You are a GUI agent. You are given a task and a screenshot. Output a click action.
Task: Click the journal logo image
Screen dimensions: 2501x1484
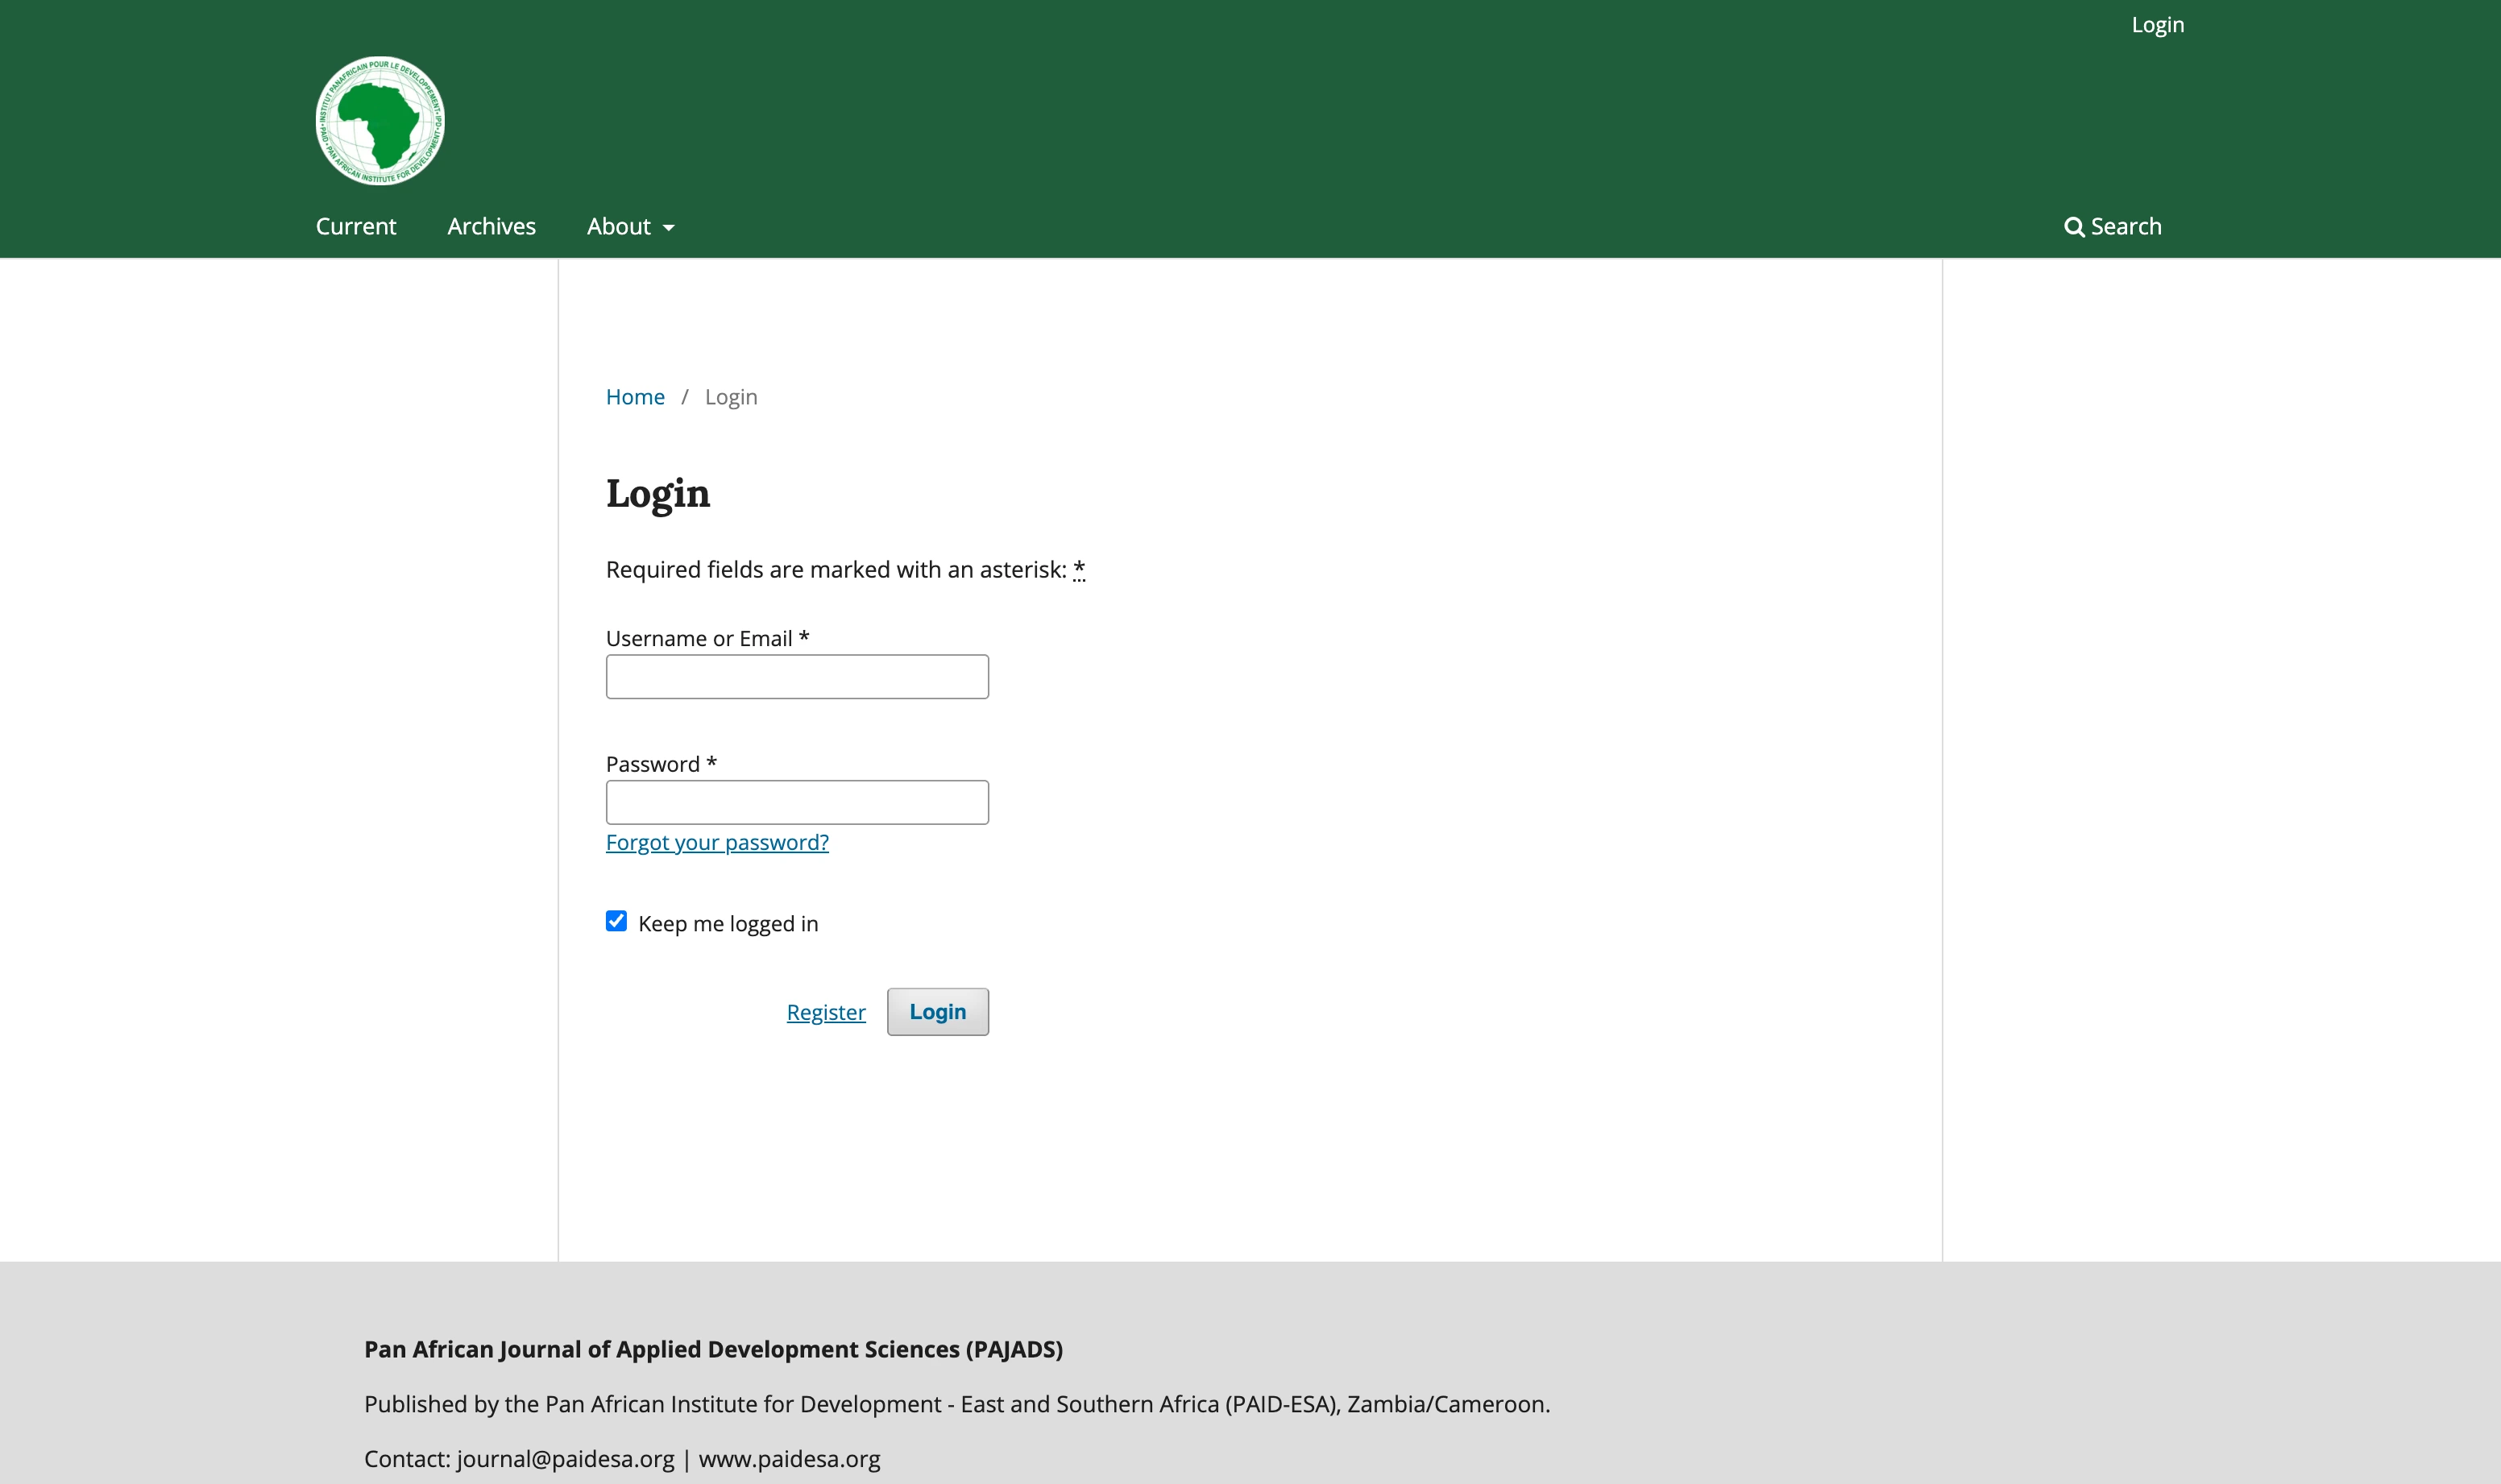click(378, 119)
